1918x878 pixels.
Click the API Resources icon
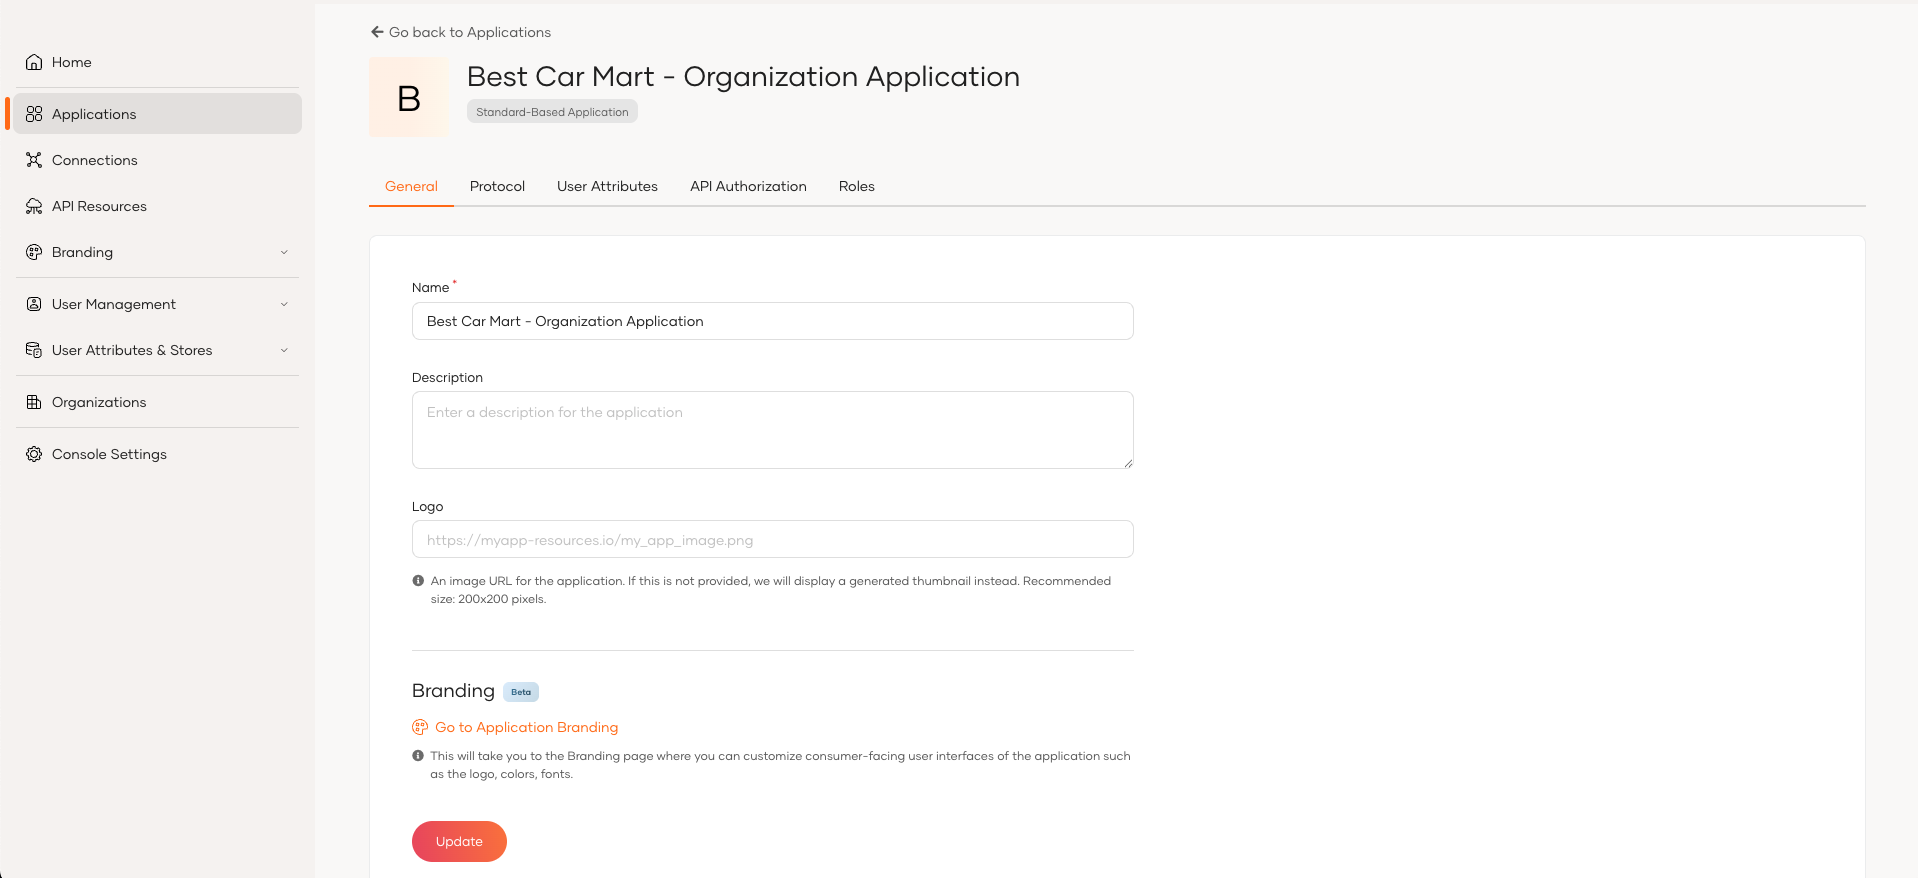click(x=34, y=206)
